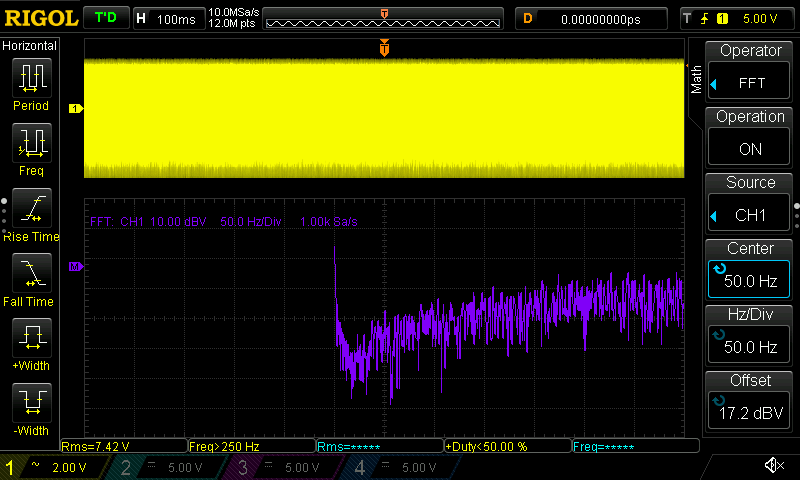Viewport: 800px width, 480px height.
Task: Select the Freq measurement icon
Action: click(x=30, y=143)
